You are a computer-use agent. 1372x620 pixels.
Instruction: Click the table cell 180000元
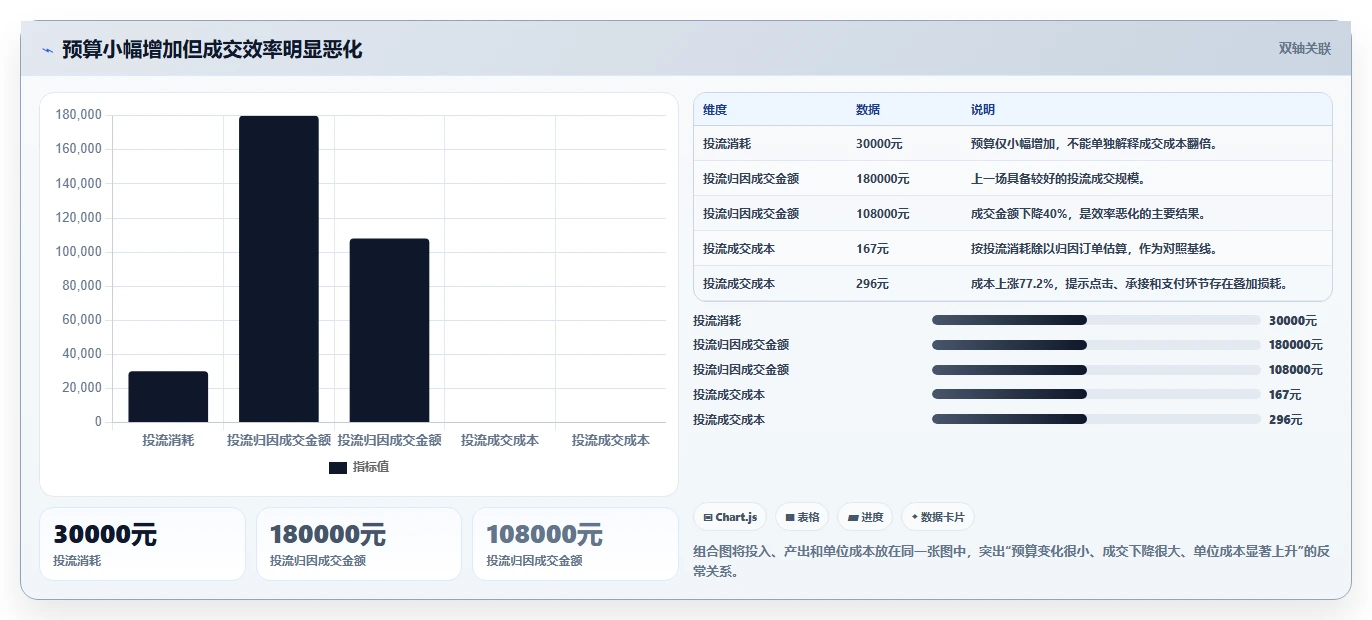[x=882, y=179]
